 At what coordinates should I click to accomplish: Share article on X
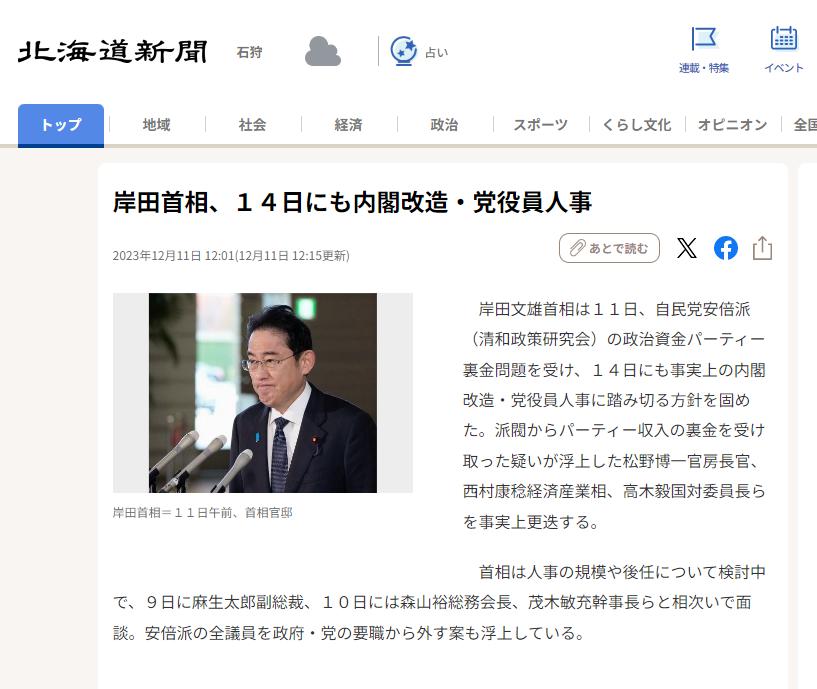tap(687, 248)
